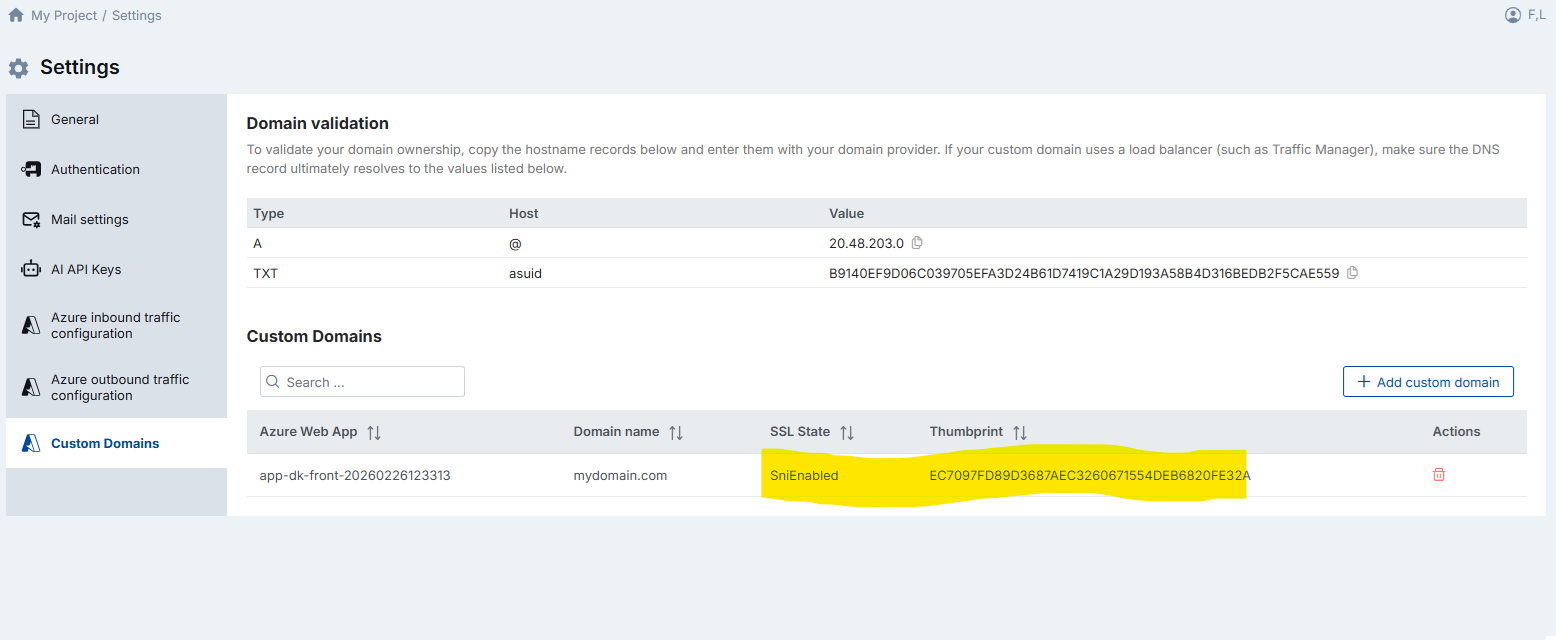This screenshot has height=640, width=1556.
Task: Copy the A record IP value
Action: [x=917, y=242]
